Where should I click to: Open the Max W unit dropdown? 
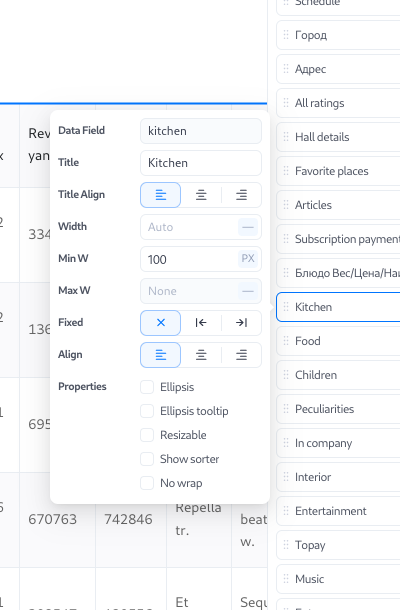pos(248,291)
